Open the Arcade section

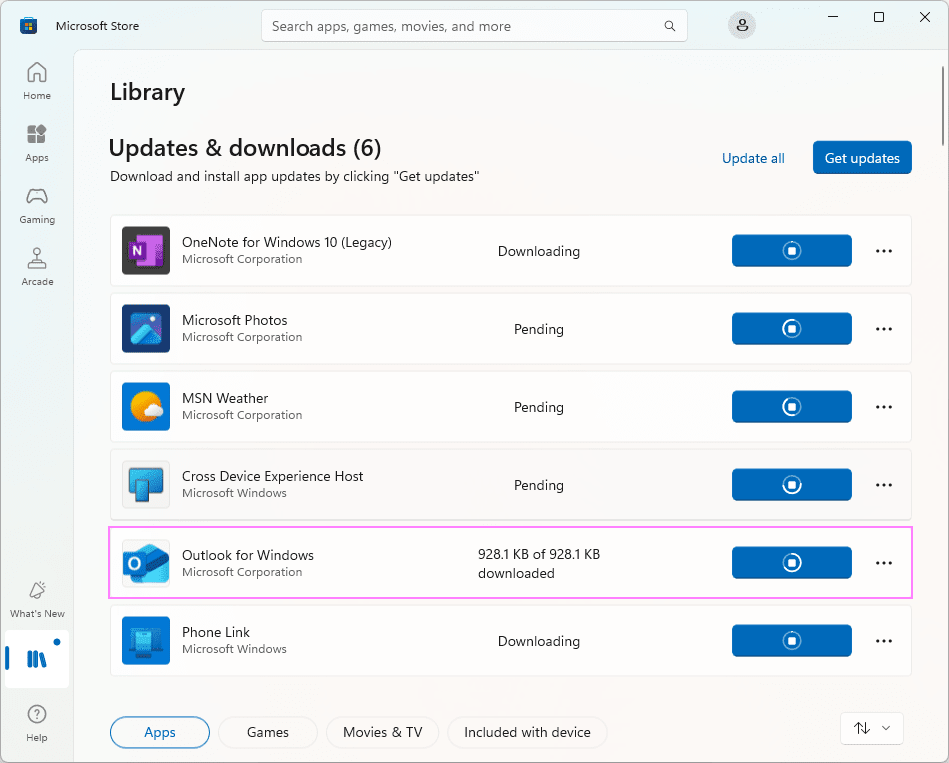[x=37, y=266]
